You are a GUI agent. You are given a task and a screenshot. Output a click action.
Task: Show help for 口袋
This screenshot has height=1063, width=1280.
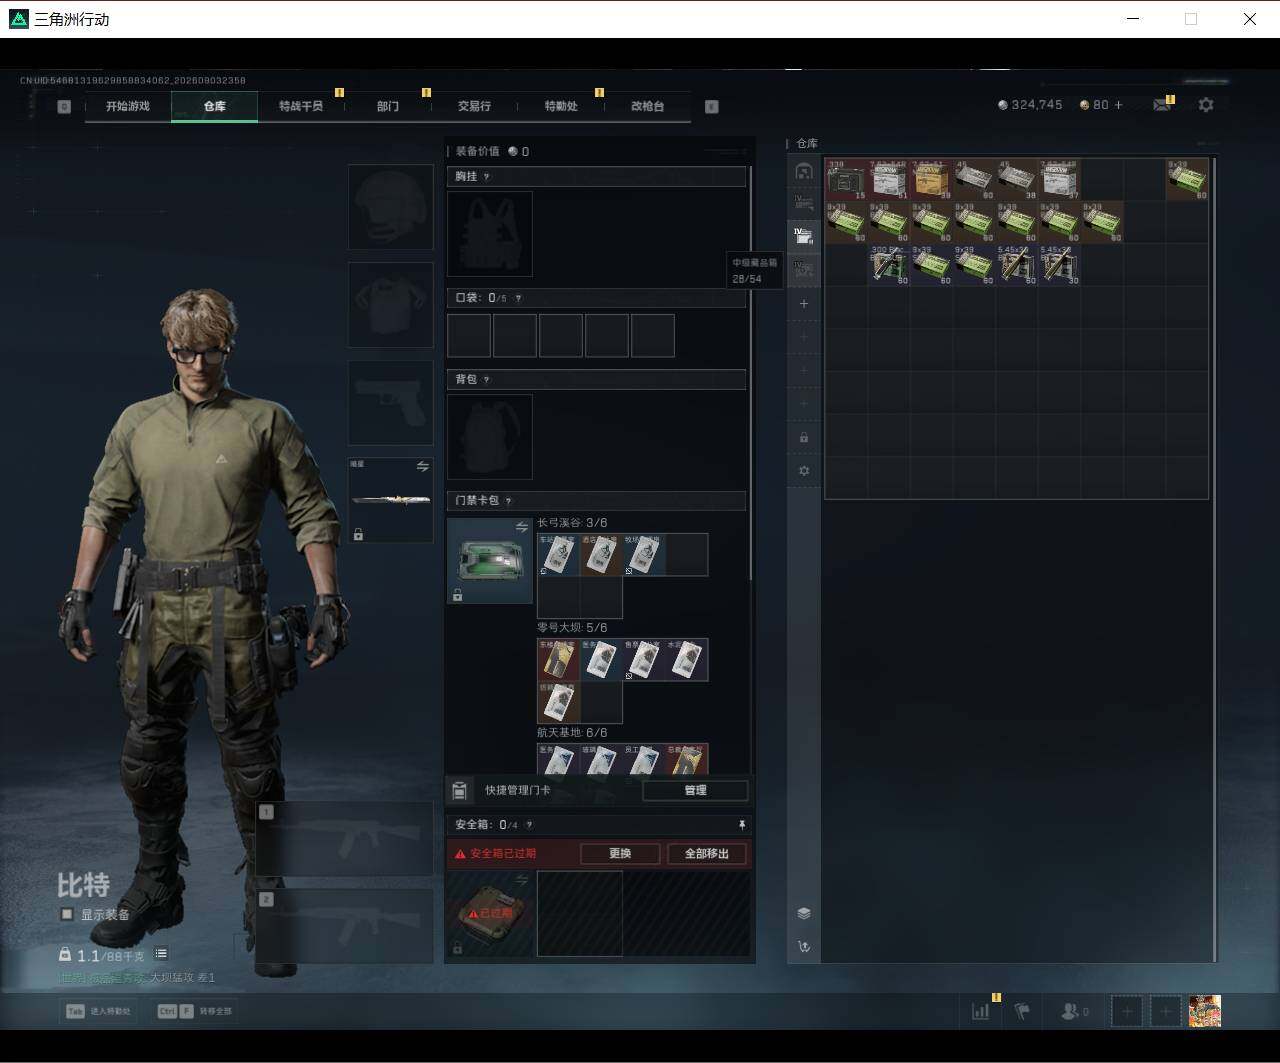[518, 298]
